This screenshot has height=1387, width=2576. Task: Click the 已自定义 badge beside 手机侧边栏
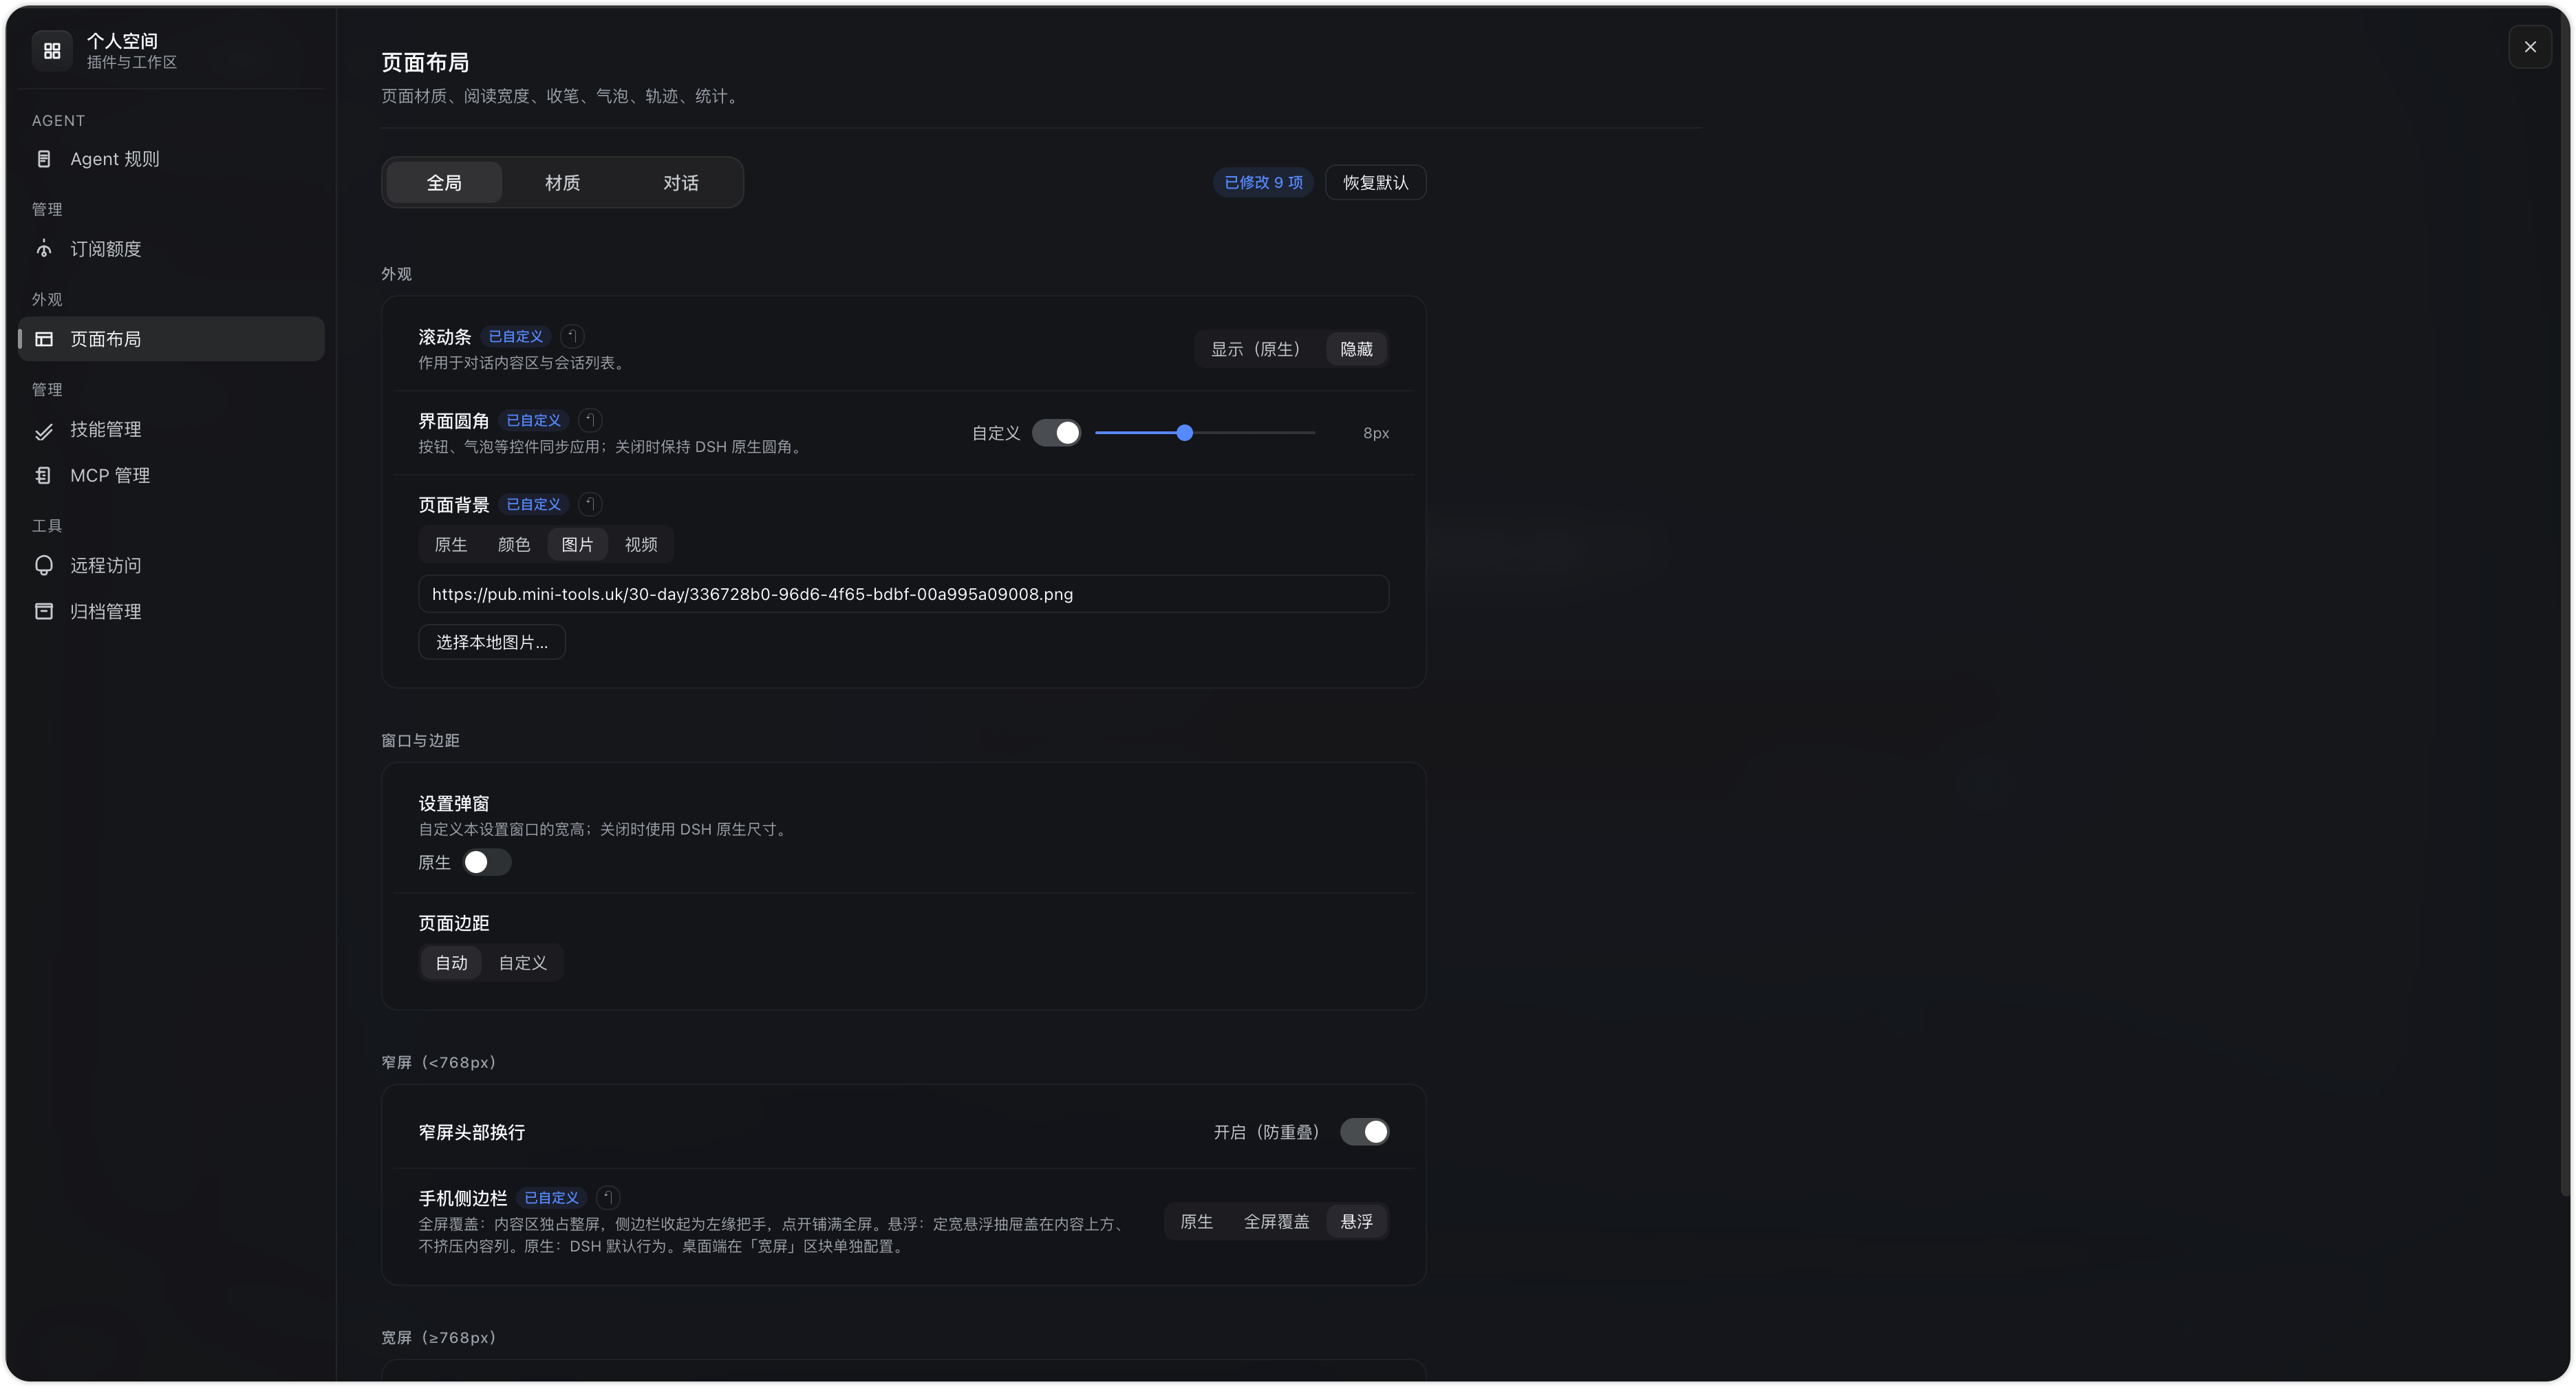(x=552, y=1197)
